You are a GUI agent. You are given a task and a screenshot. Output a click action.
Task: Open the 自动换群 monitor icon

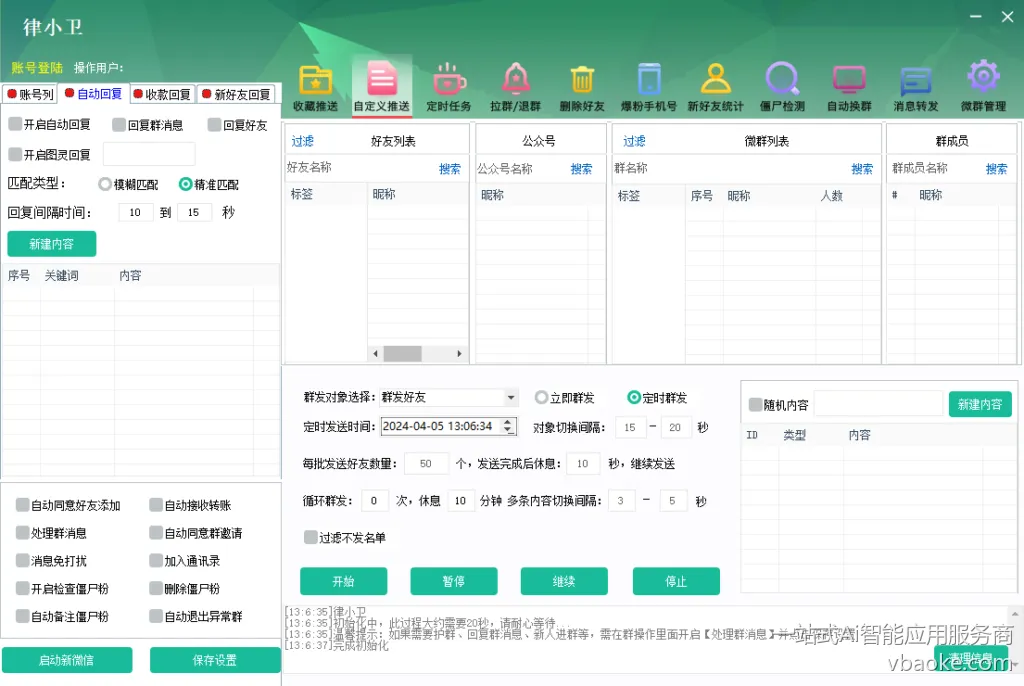coord(849,88)
